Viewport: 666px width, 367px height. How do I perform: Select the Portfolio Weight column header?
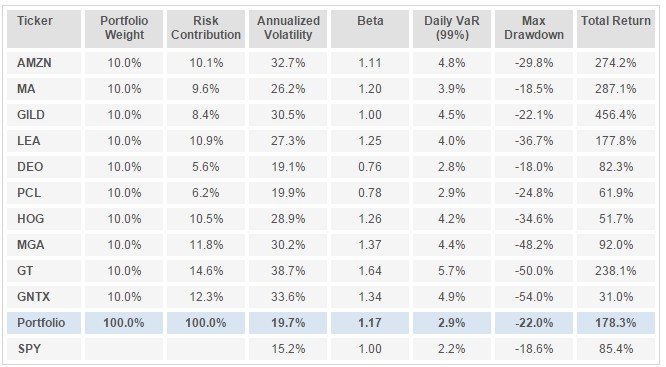pos(124,28)
